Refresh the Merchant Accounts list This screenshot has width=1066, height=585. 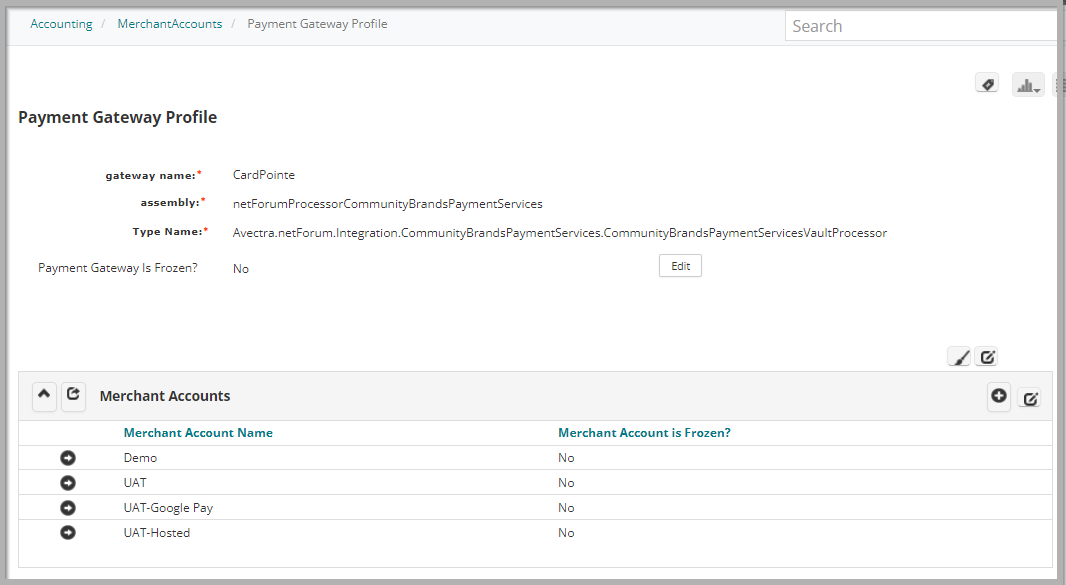(x=73, y=396)
